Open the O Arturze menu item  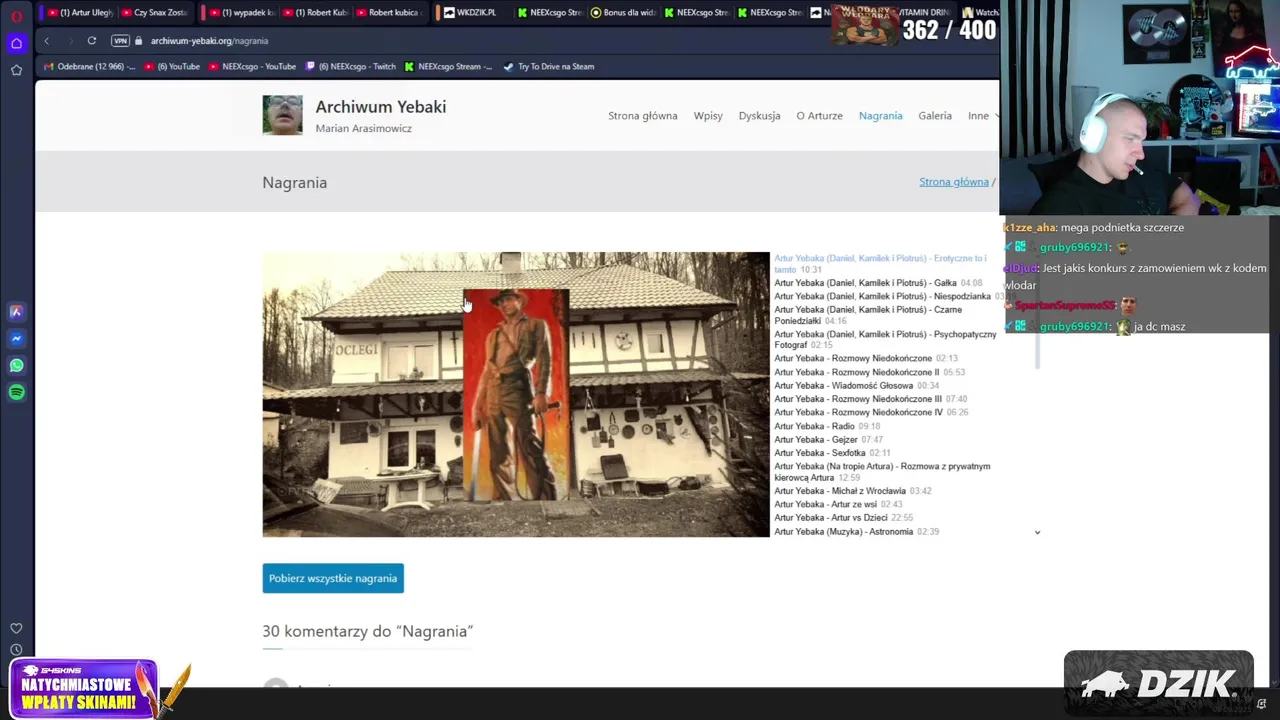[x=819, y=116]
